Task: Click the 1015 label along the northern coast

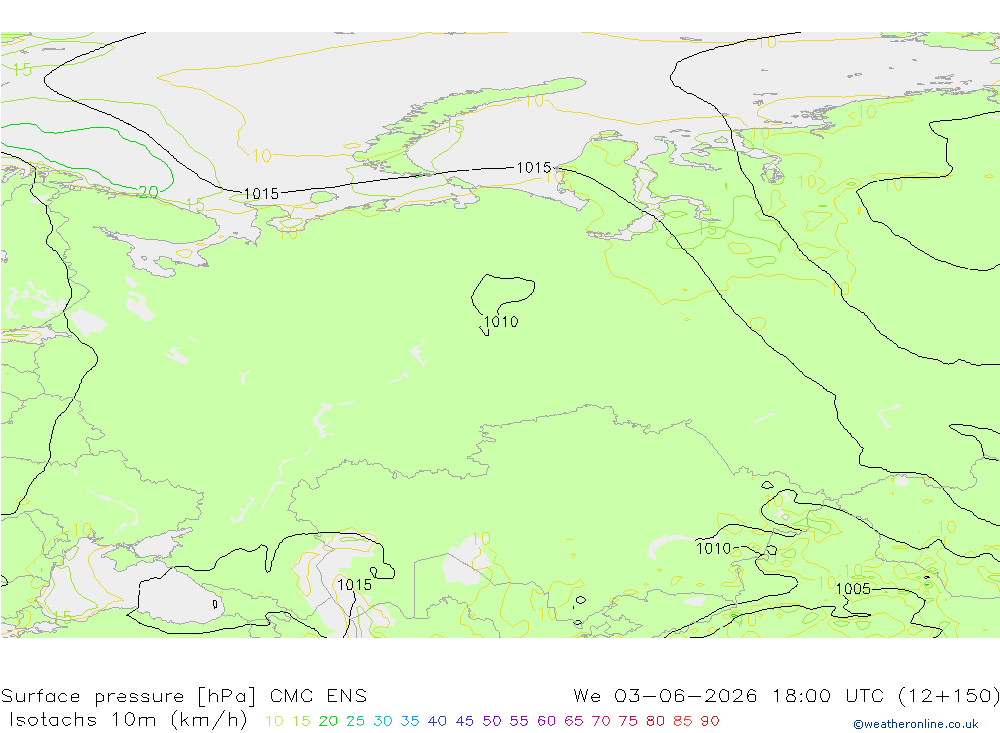Action: pyautogui.click(x=533, y=167)
